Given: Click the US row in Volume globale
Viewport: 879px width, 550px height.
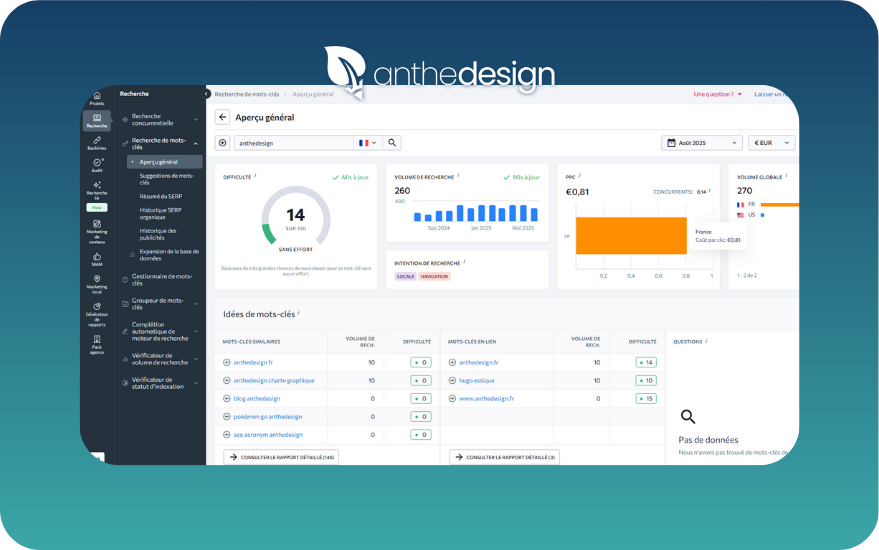Looking at the screenshot, I should coord(751,215).
